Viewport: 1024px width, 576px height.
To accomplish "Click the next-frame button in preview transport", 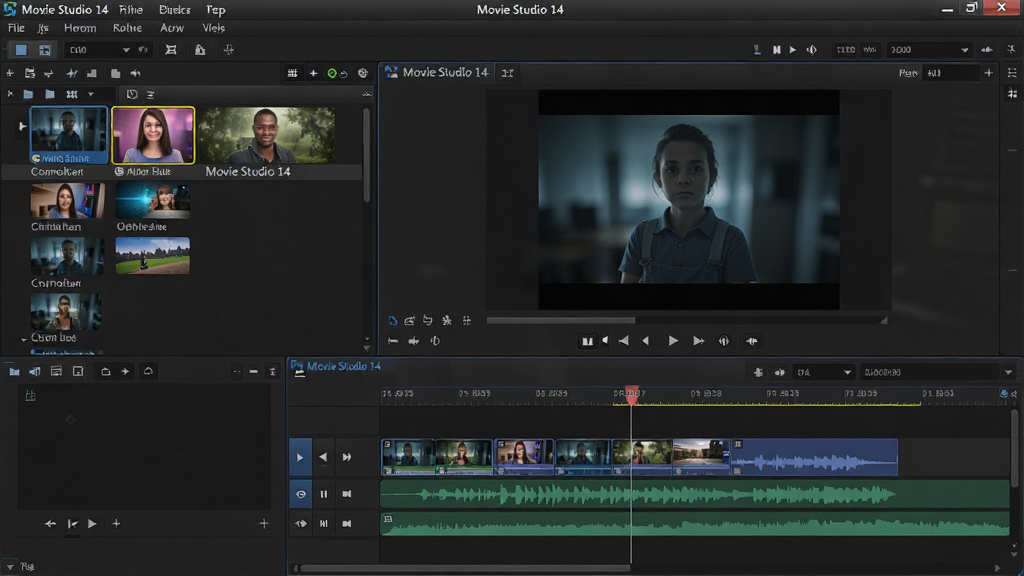I will point(698,341).
